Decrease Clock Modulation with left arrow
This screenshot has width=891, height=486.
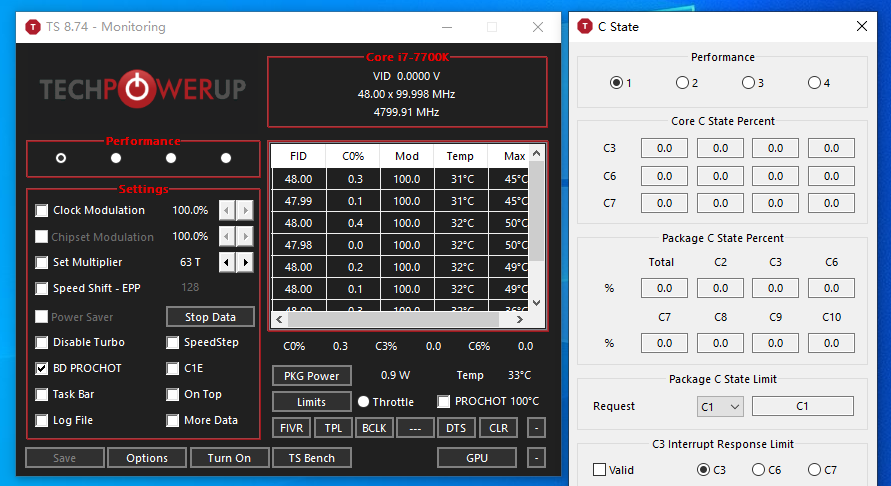point(227,210)
